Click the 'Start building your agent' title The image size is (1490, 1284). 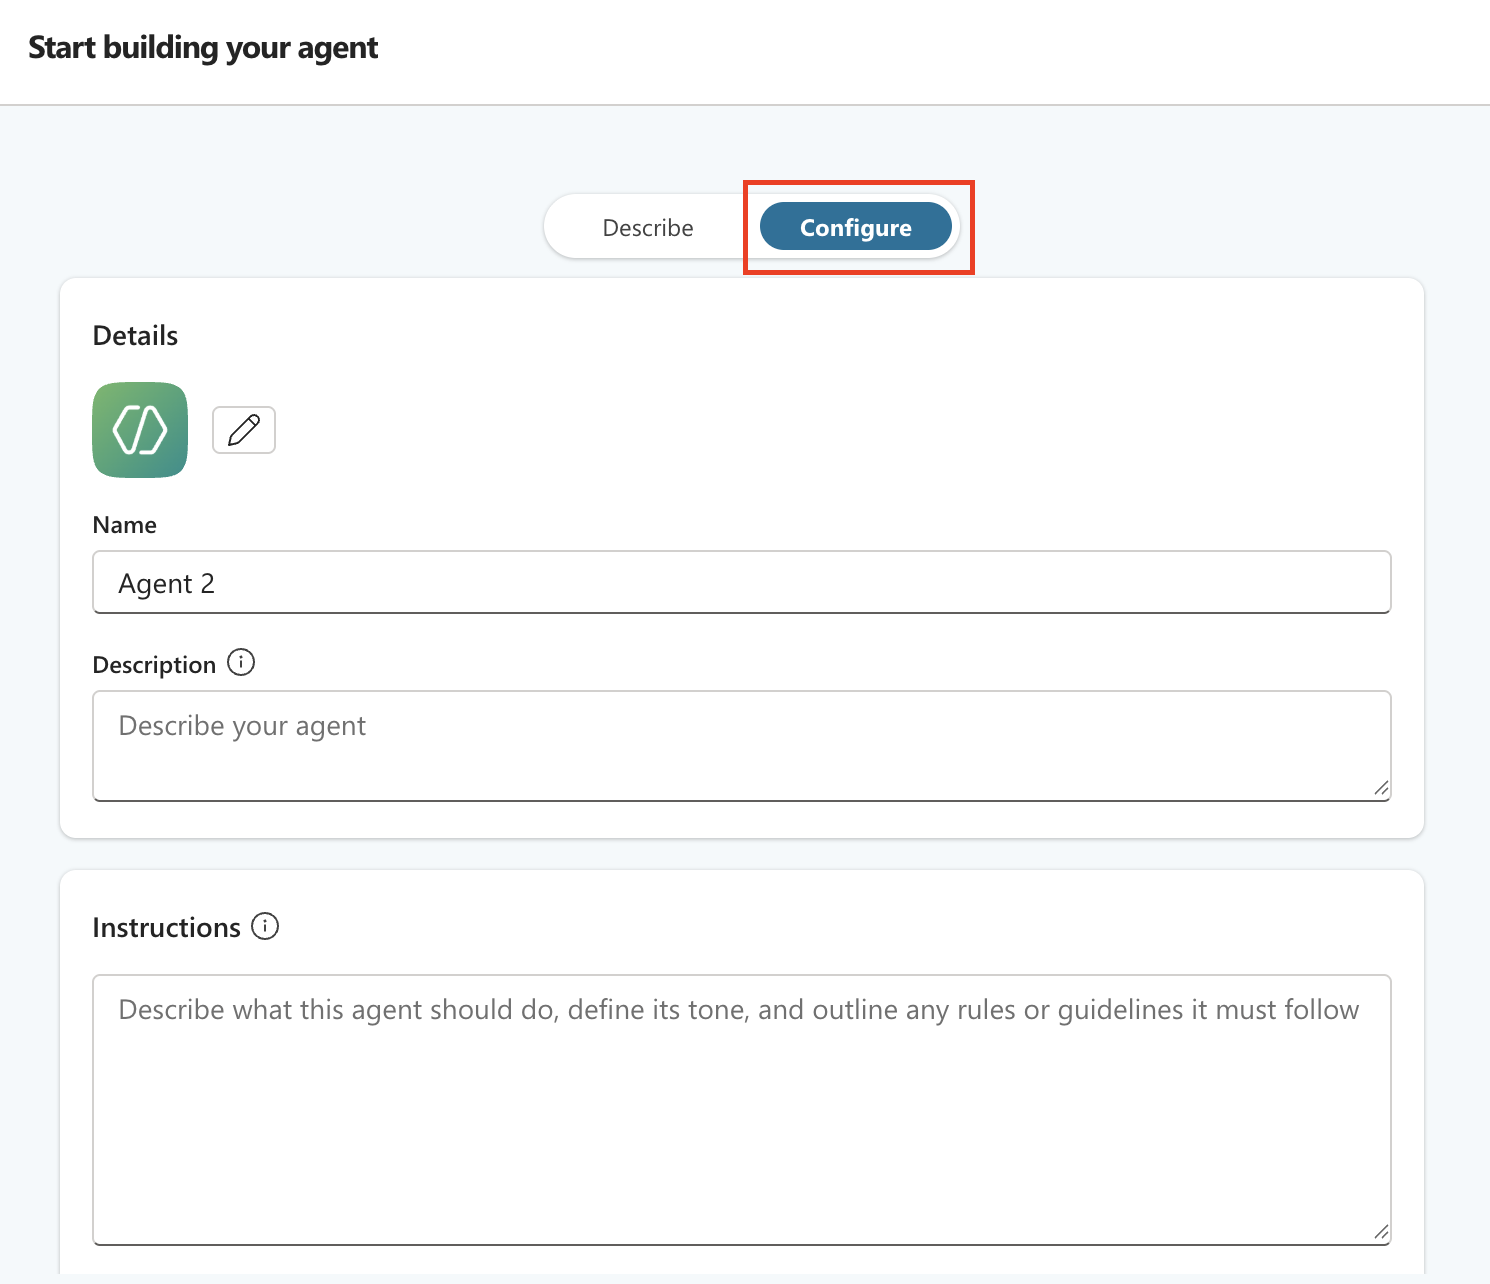pyautogui.click(x=203, y=48)
